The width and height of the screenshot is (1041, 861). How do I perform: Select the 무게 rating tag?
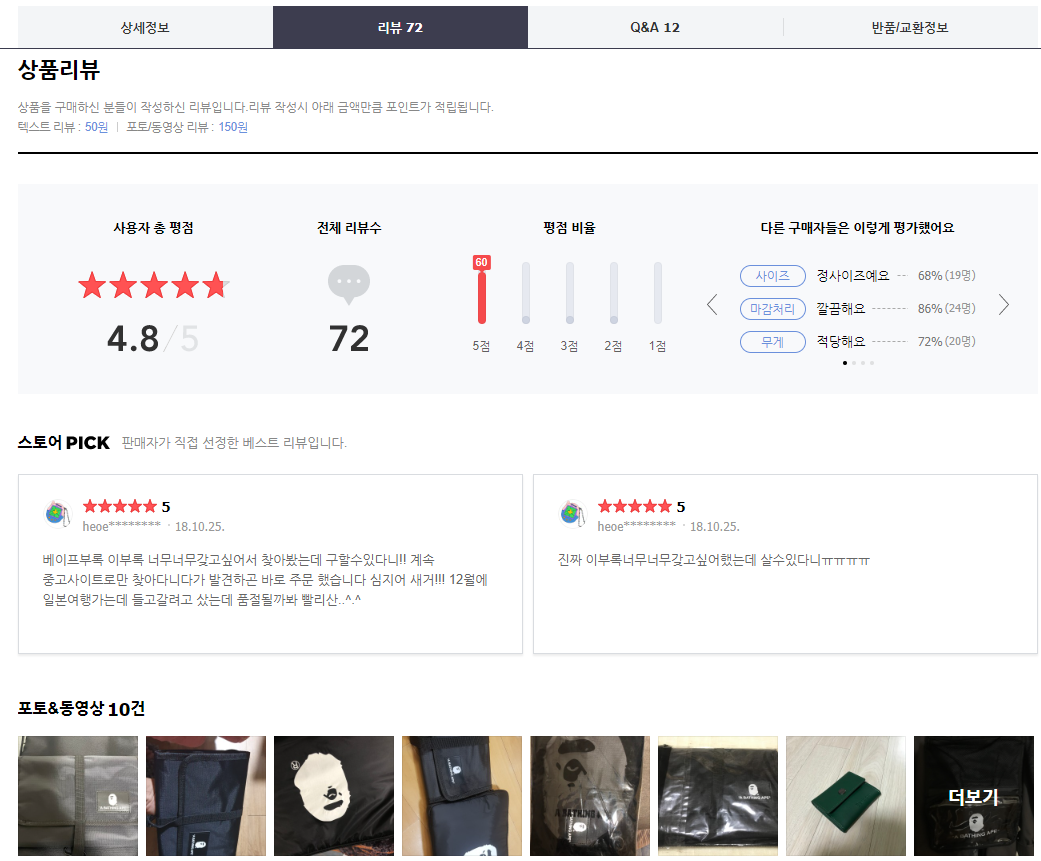(772, 342)
